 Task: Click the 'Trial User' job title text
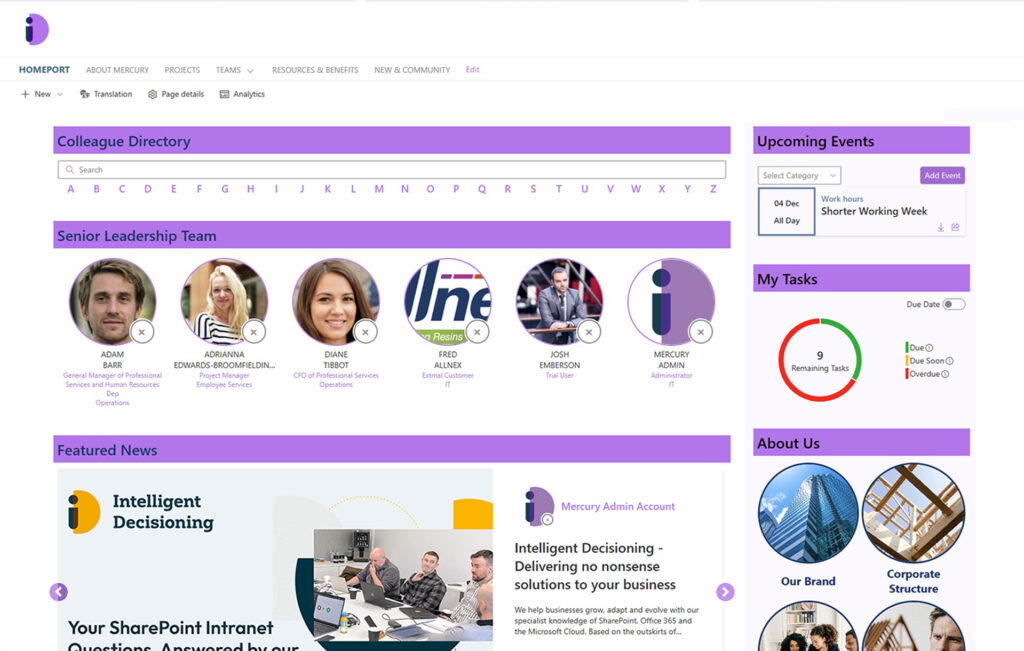pos(559,375)
